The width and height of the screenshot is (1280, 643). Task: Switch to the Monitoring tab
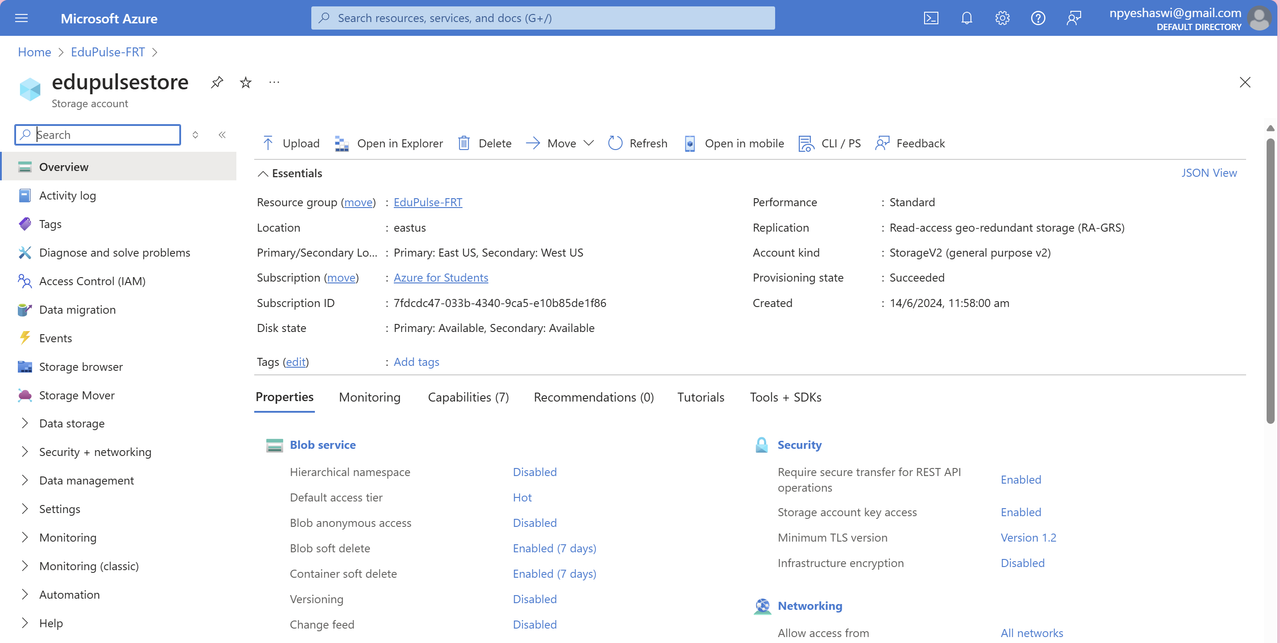pyautogui.click(x=370, y=397)
